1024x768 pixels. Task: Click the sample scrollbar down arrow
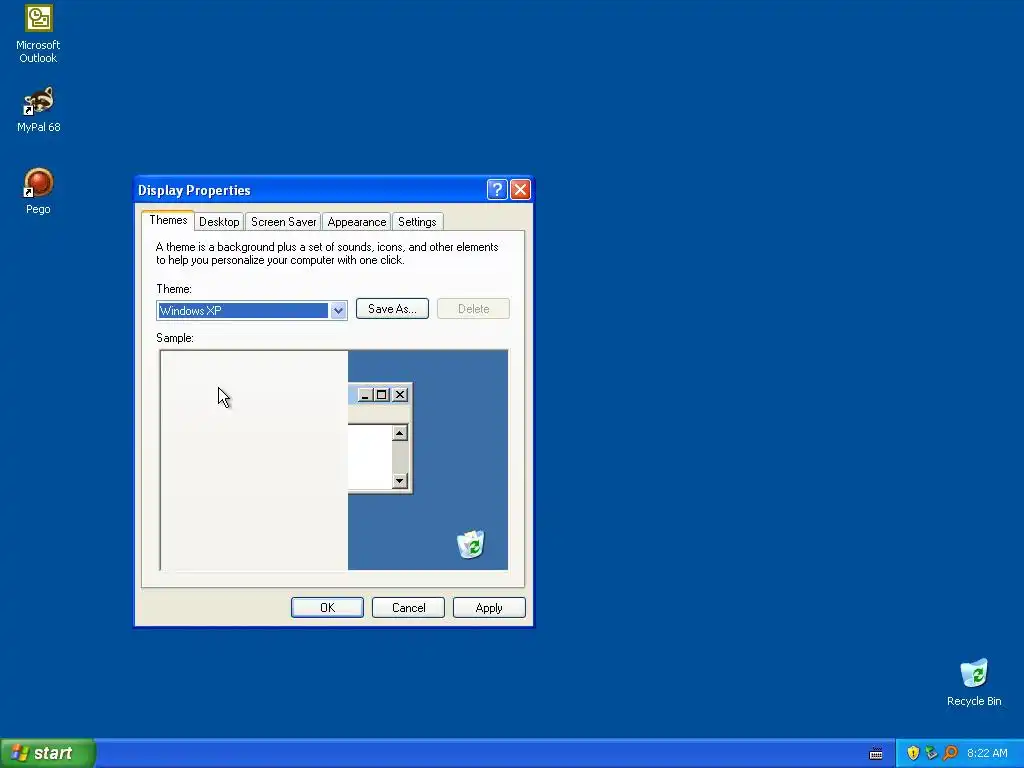[x=400, y=481]
